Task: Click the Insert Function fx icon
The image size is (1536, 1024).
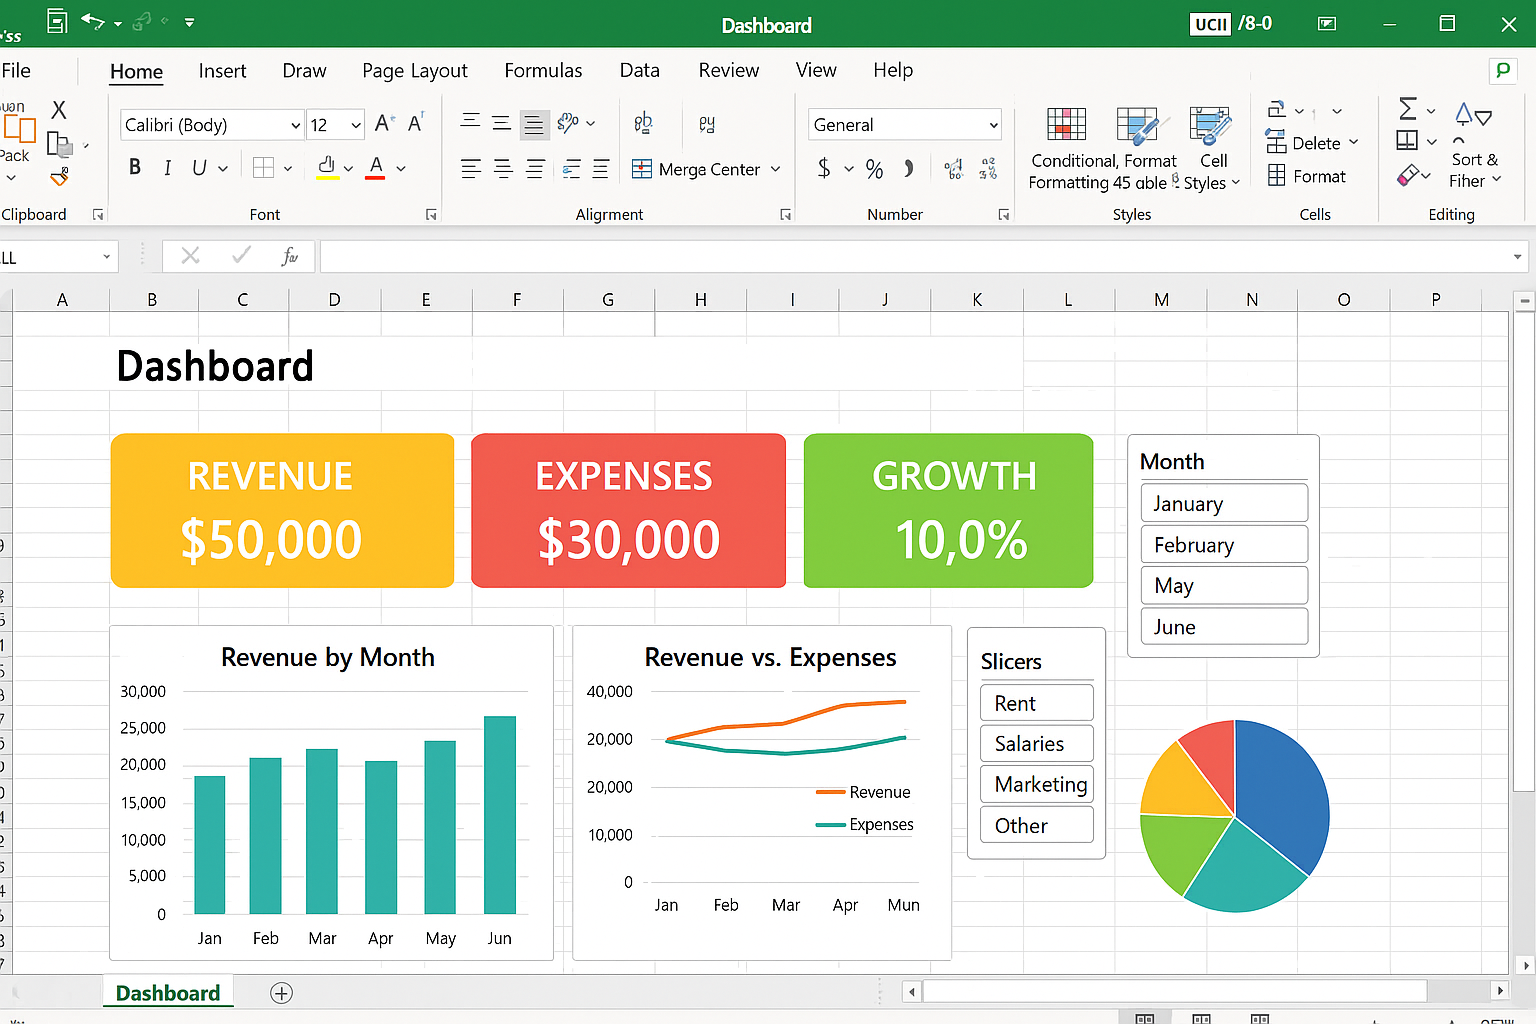Action: coord(289,257)
